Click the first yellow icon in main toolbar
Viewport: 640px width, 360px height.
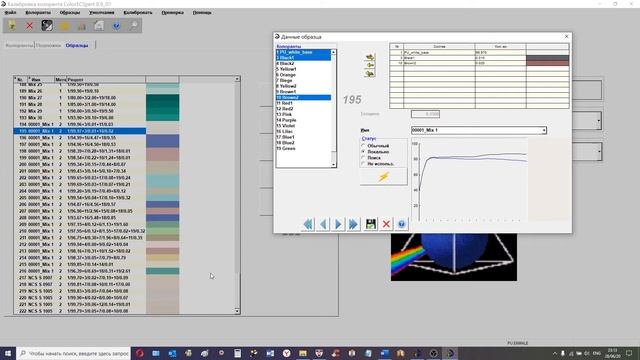coord(12,26)
